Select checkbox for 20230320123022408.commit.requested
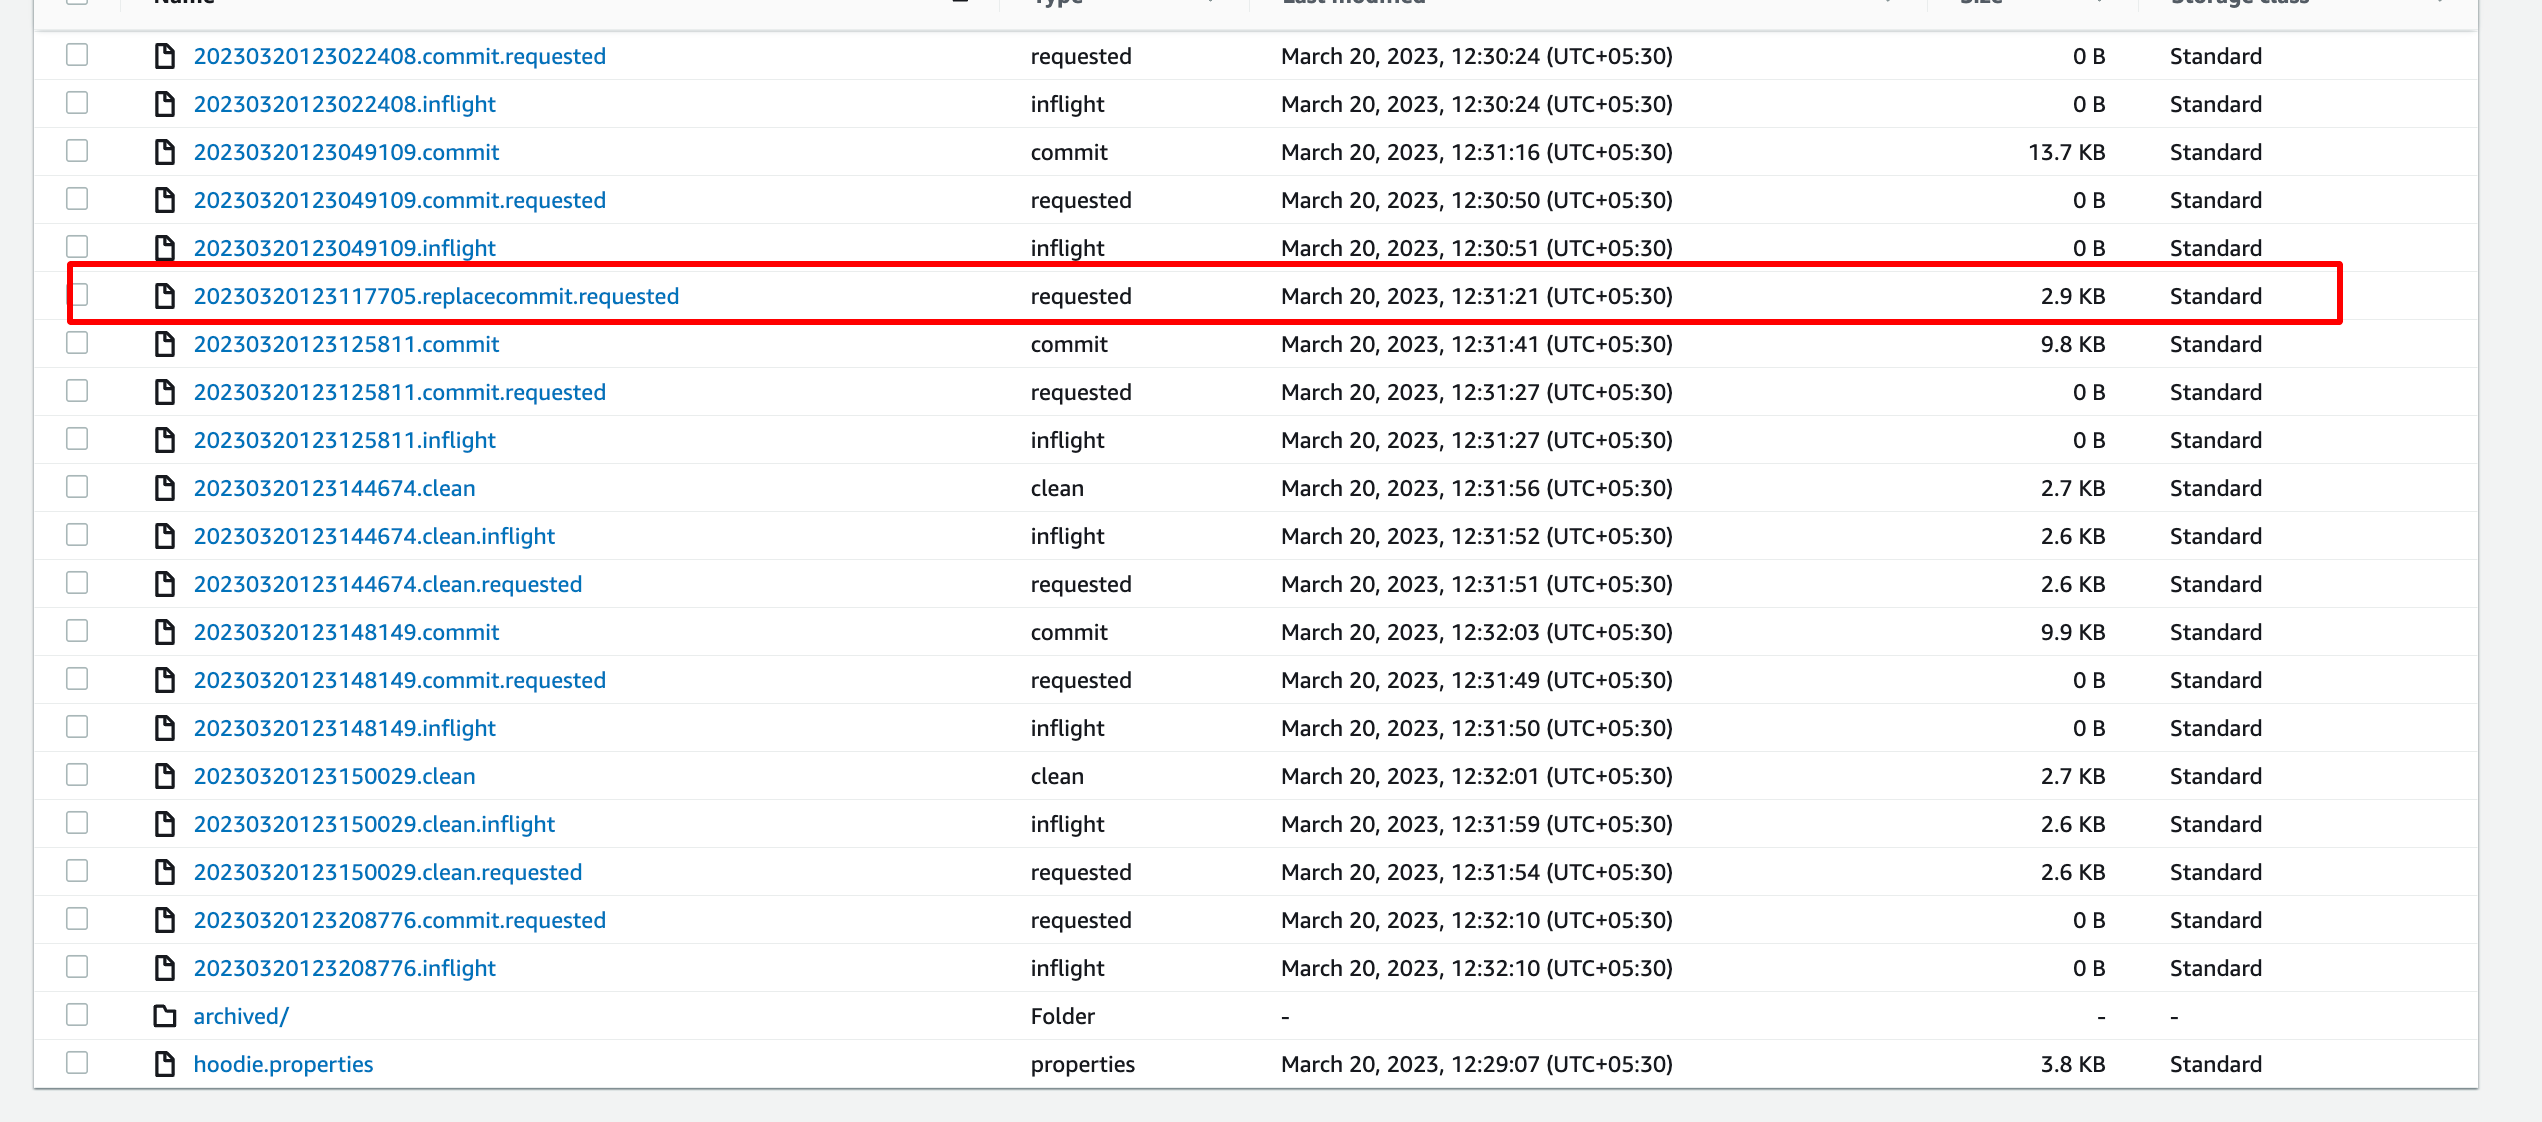 (x=77, y=55)
